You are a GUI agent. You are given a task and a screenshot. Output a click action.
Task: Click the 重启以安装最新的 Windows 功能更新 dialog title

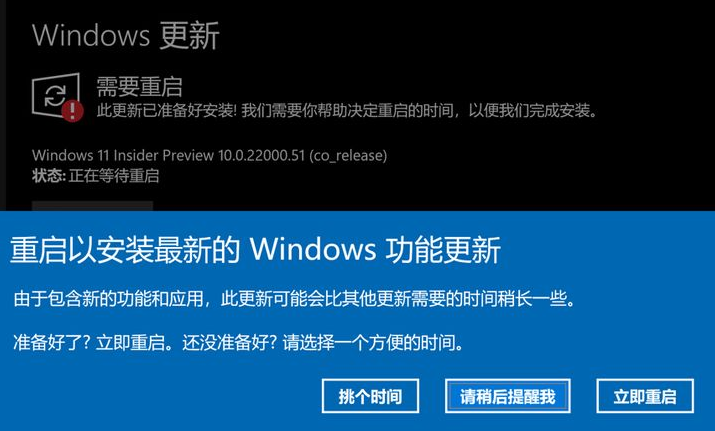(x=255, y=250)
